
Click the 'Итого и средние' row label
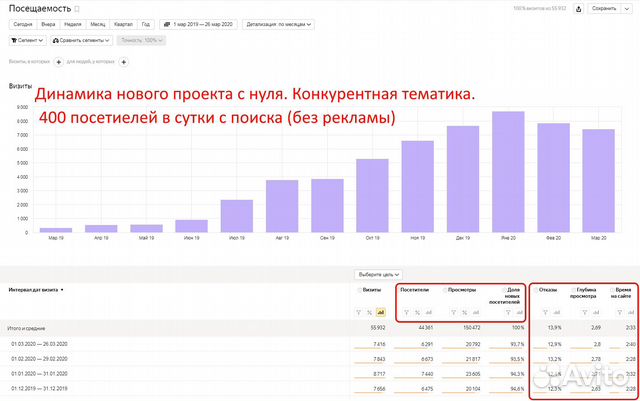click(x=26, y=328)
